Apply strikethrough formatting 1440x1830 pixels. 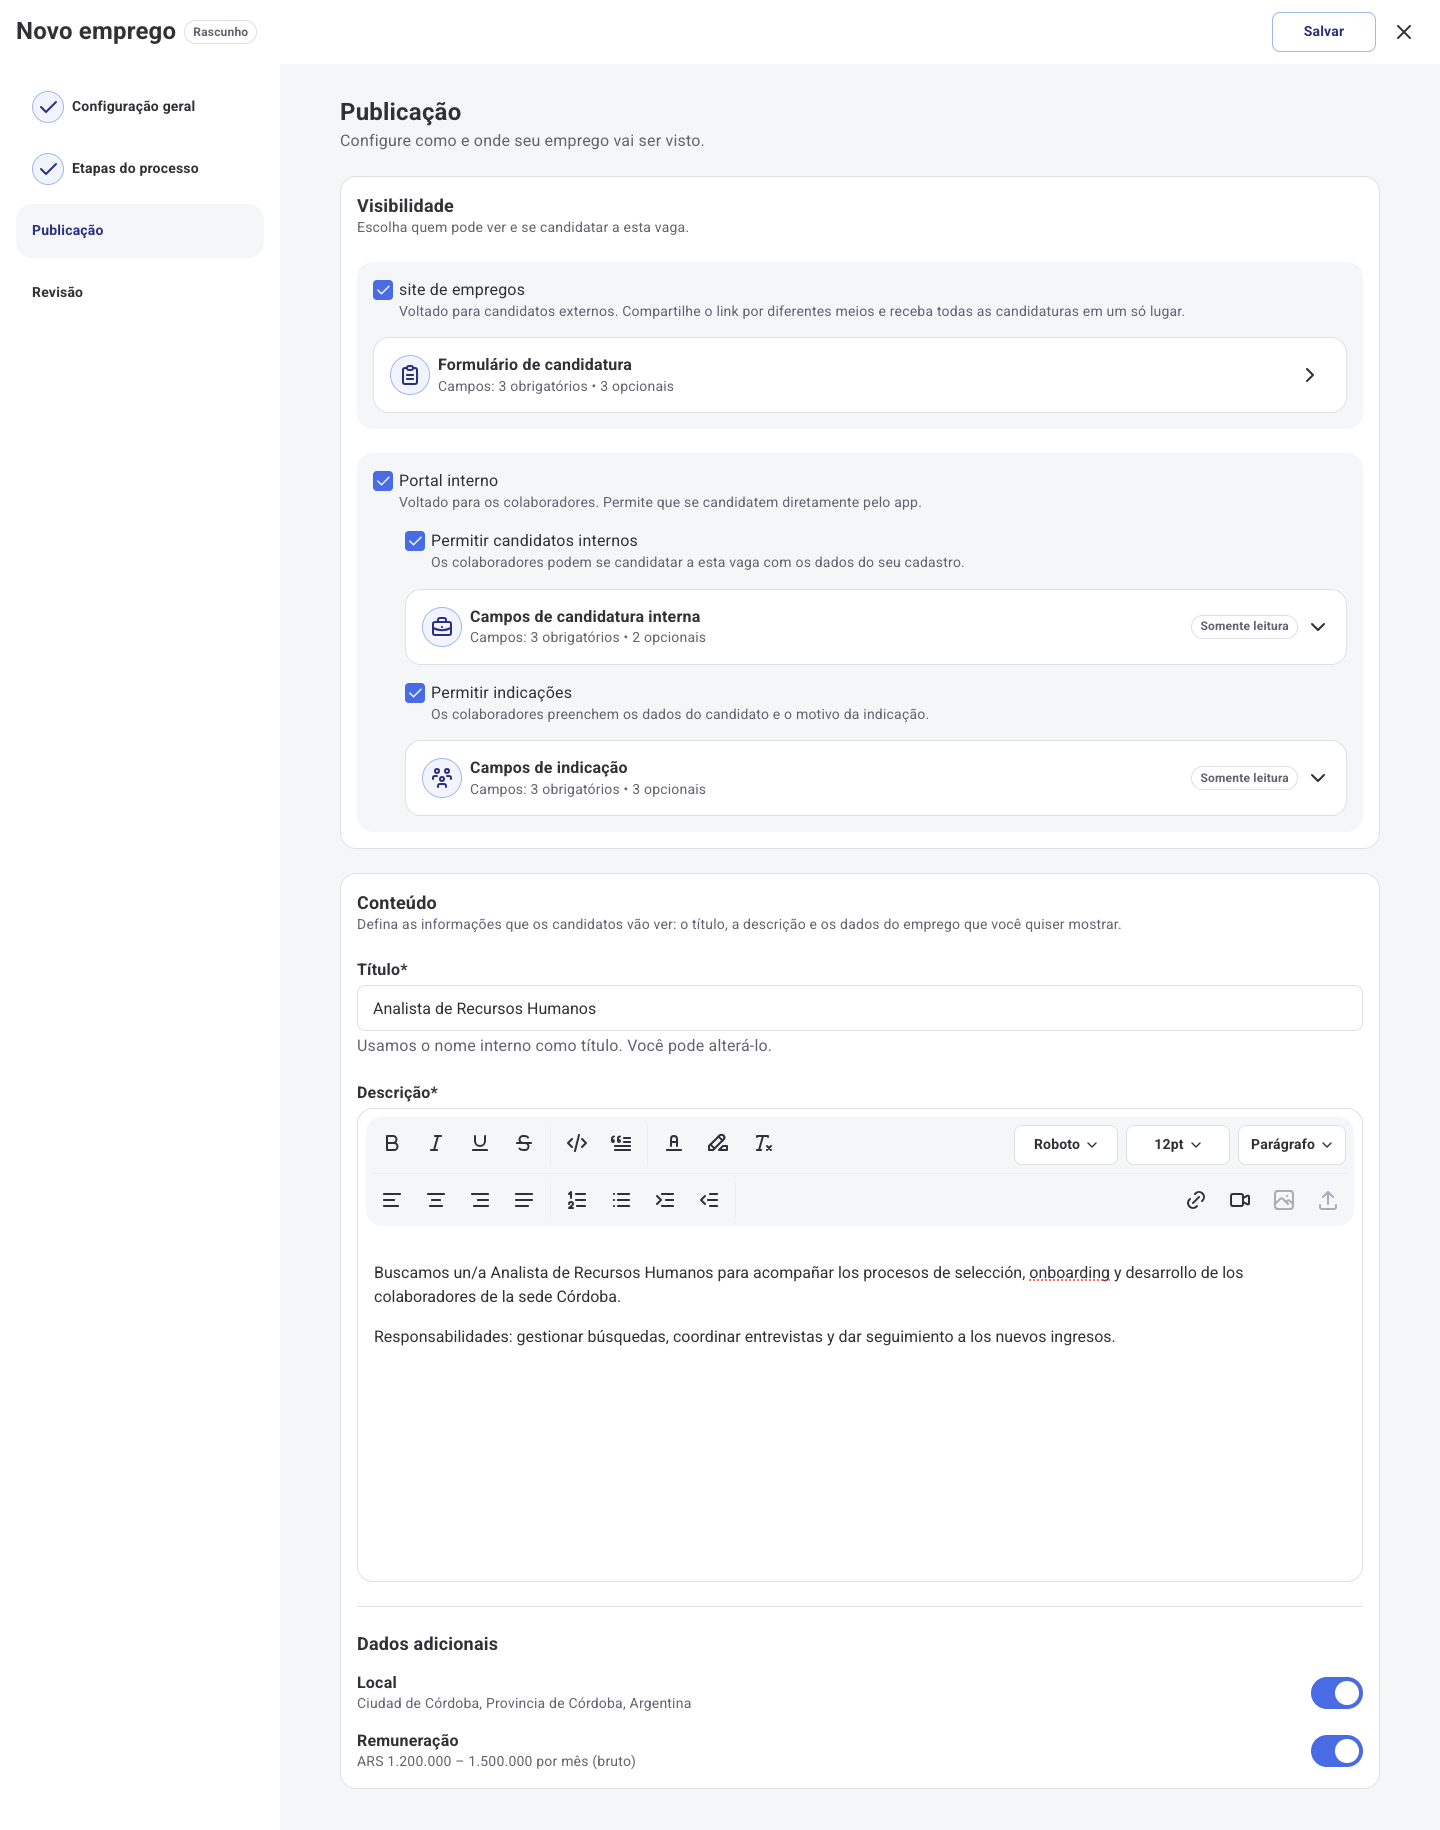click(524, 1143)
